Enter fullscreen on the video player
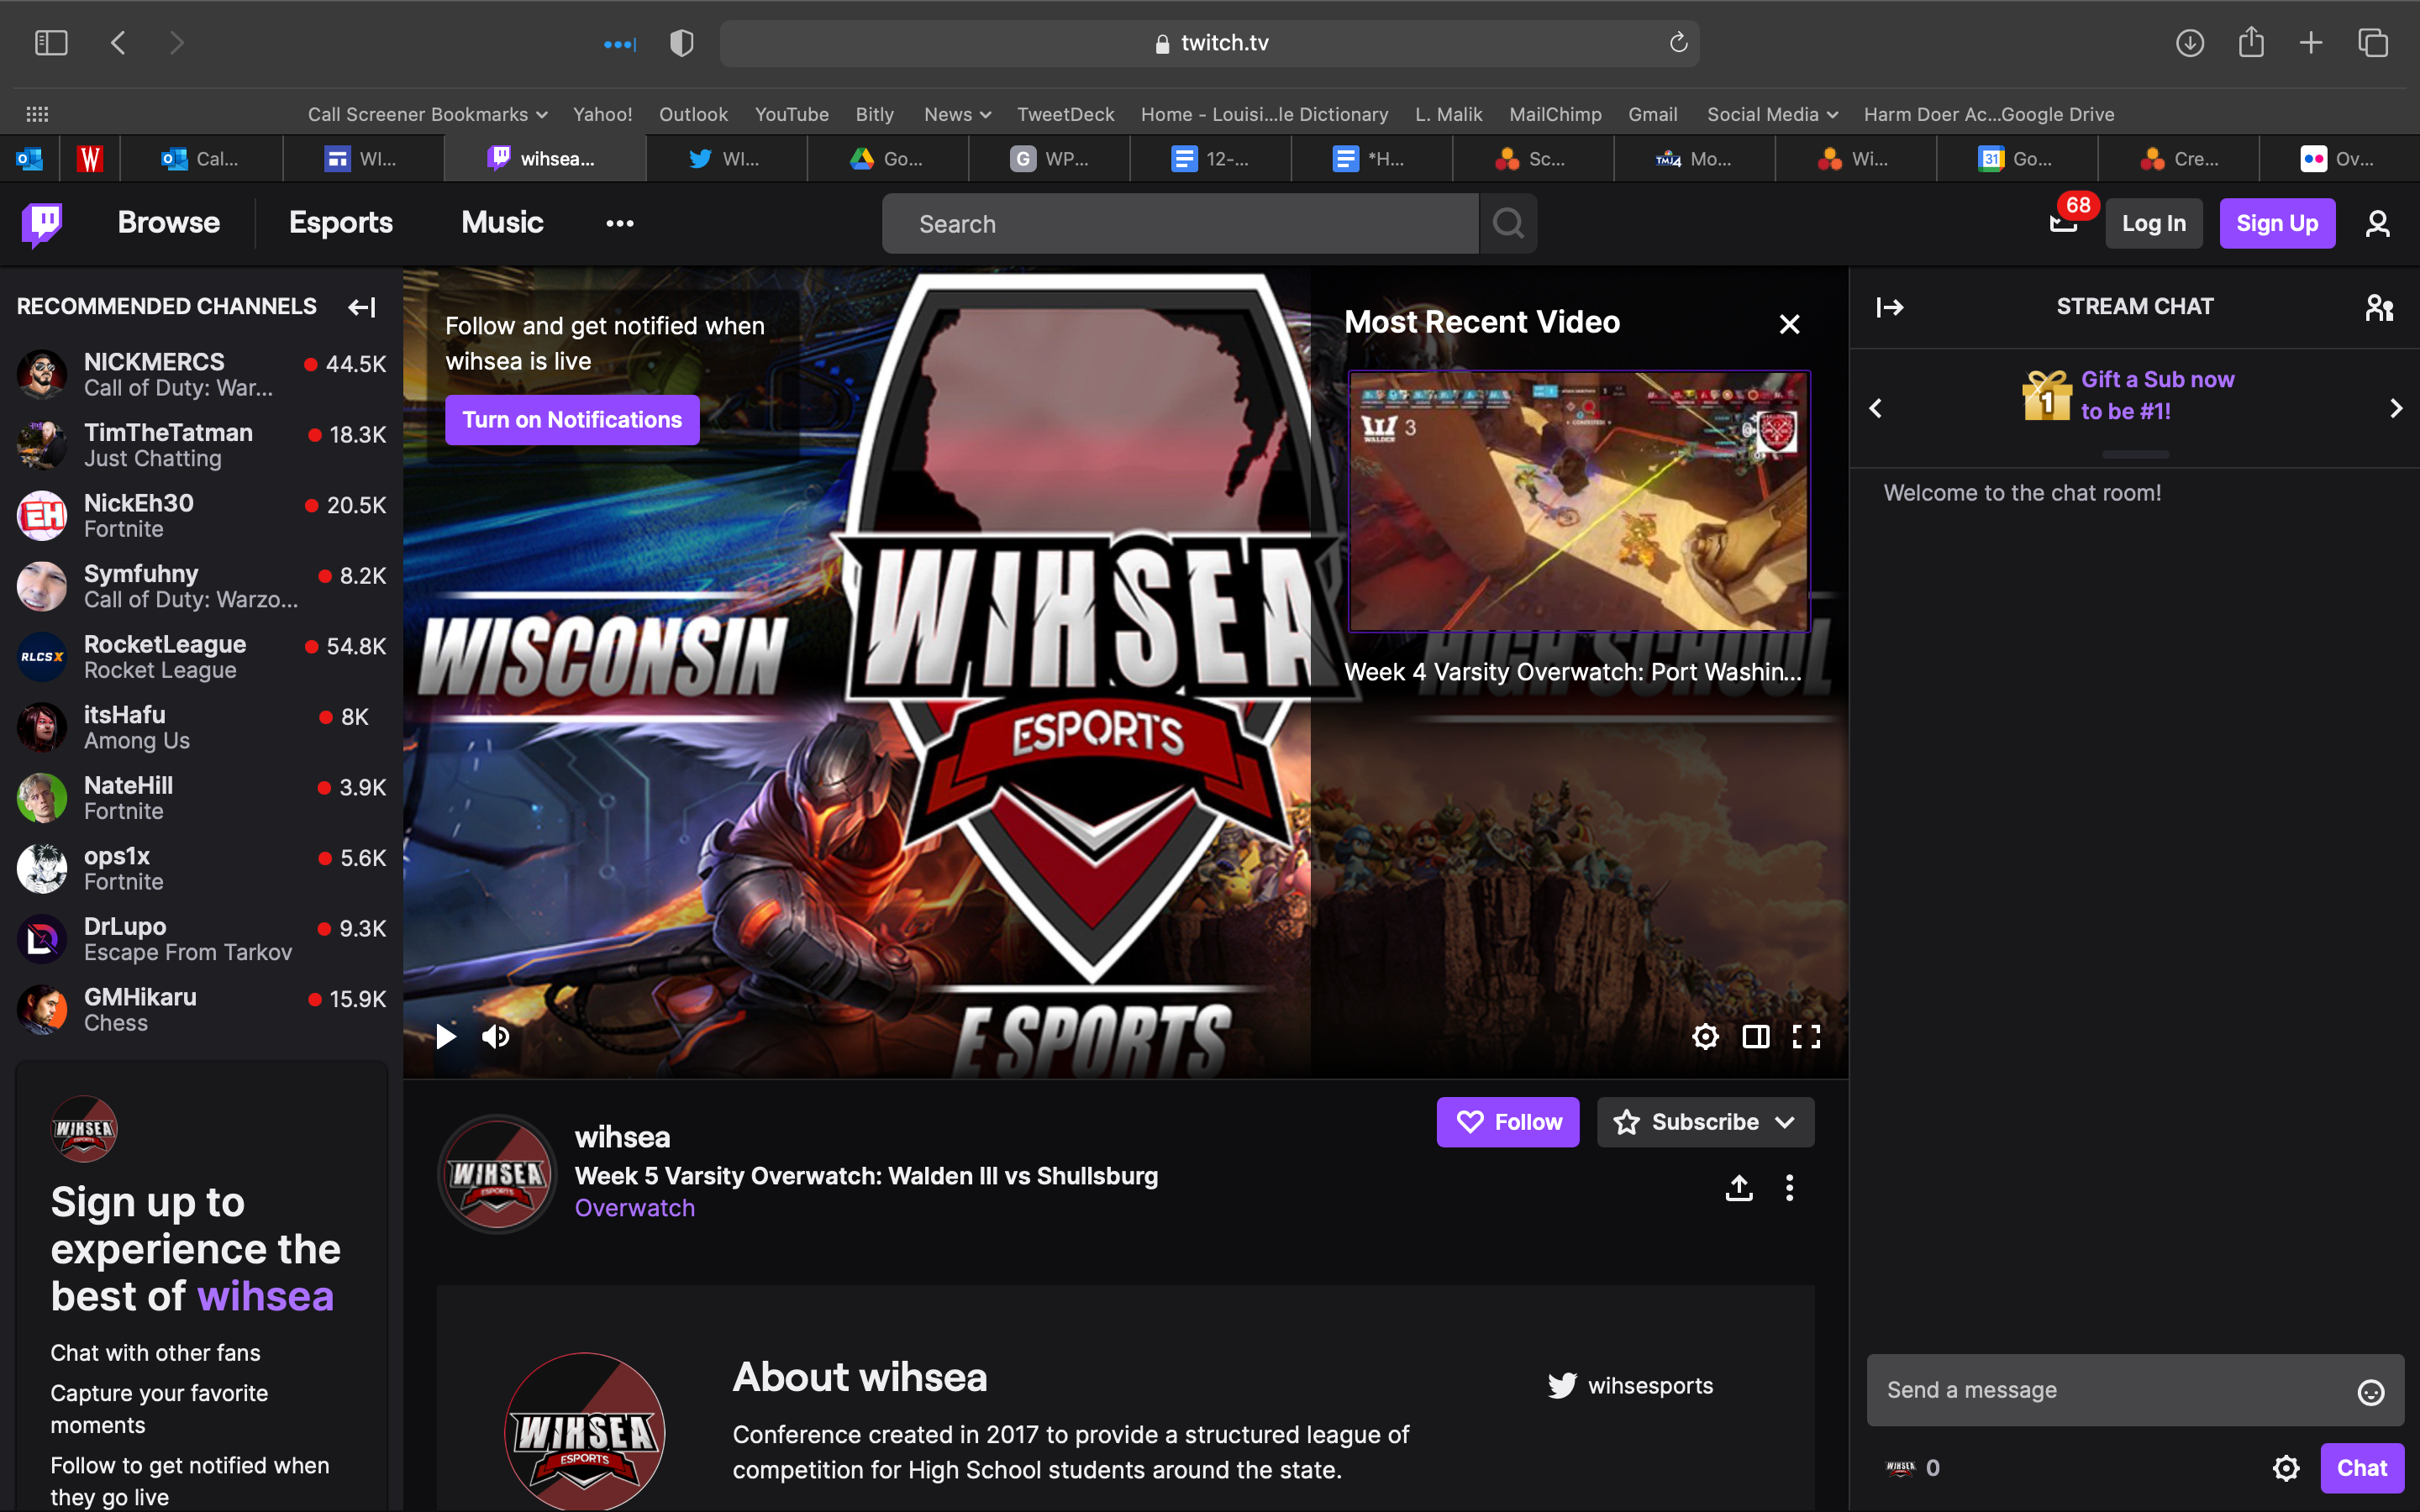Screen dimensions: 2420x1512 (x=1808, y=1036)
